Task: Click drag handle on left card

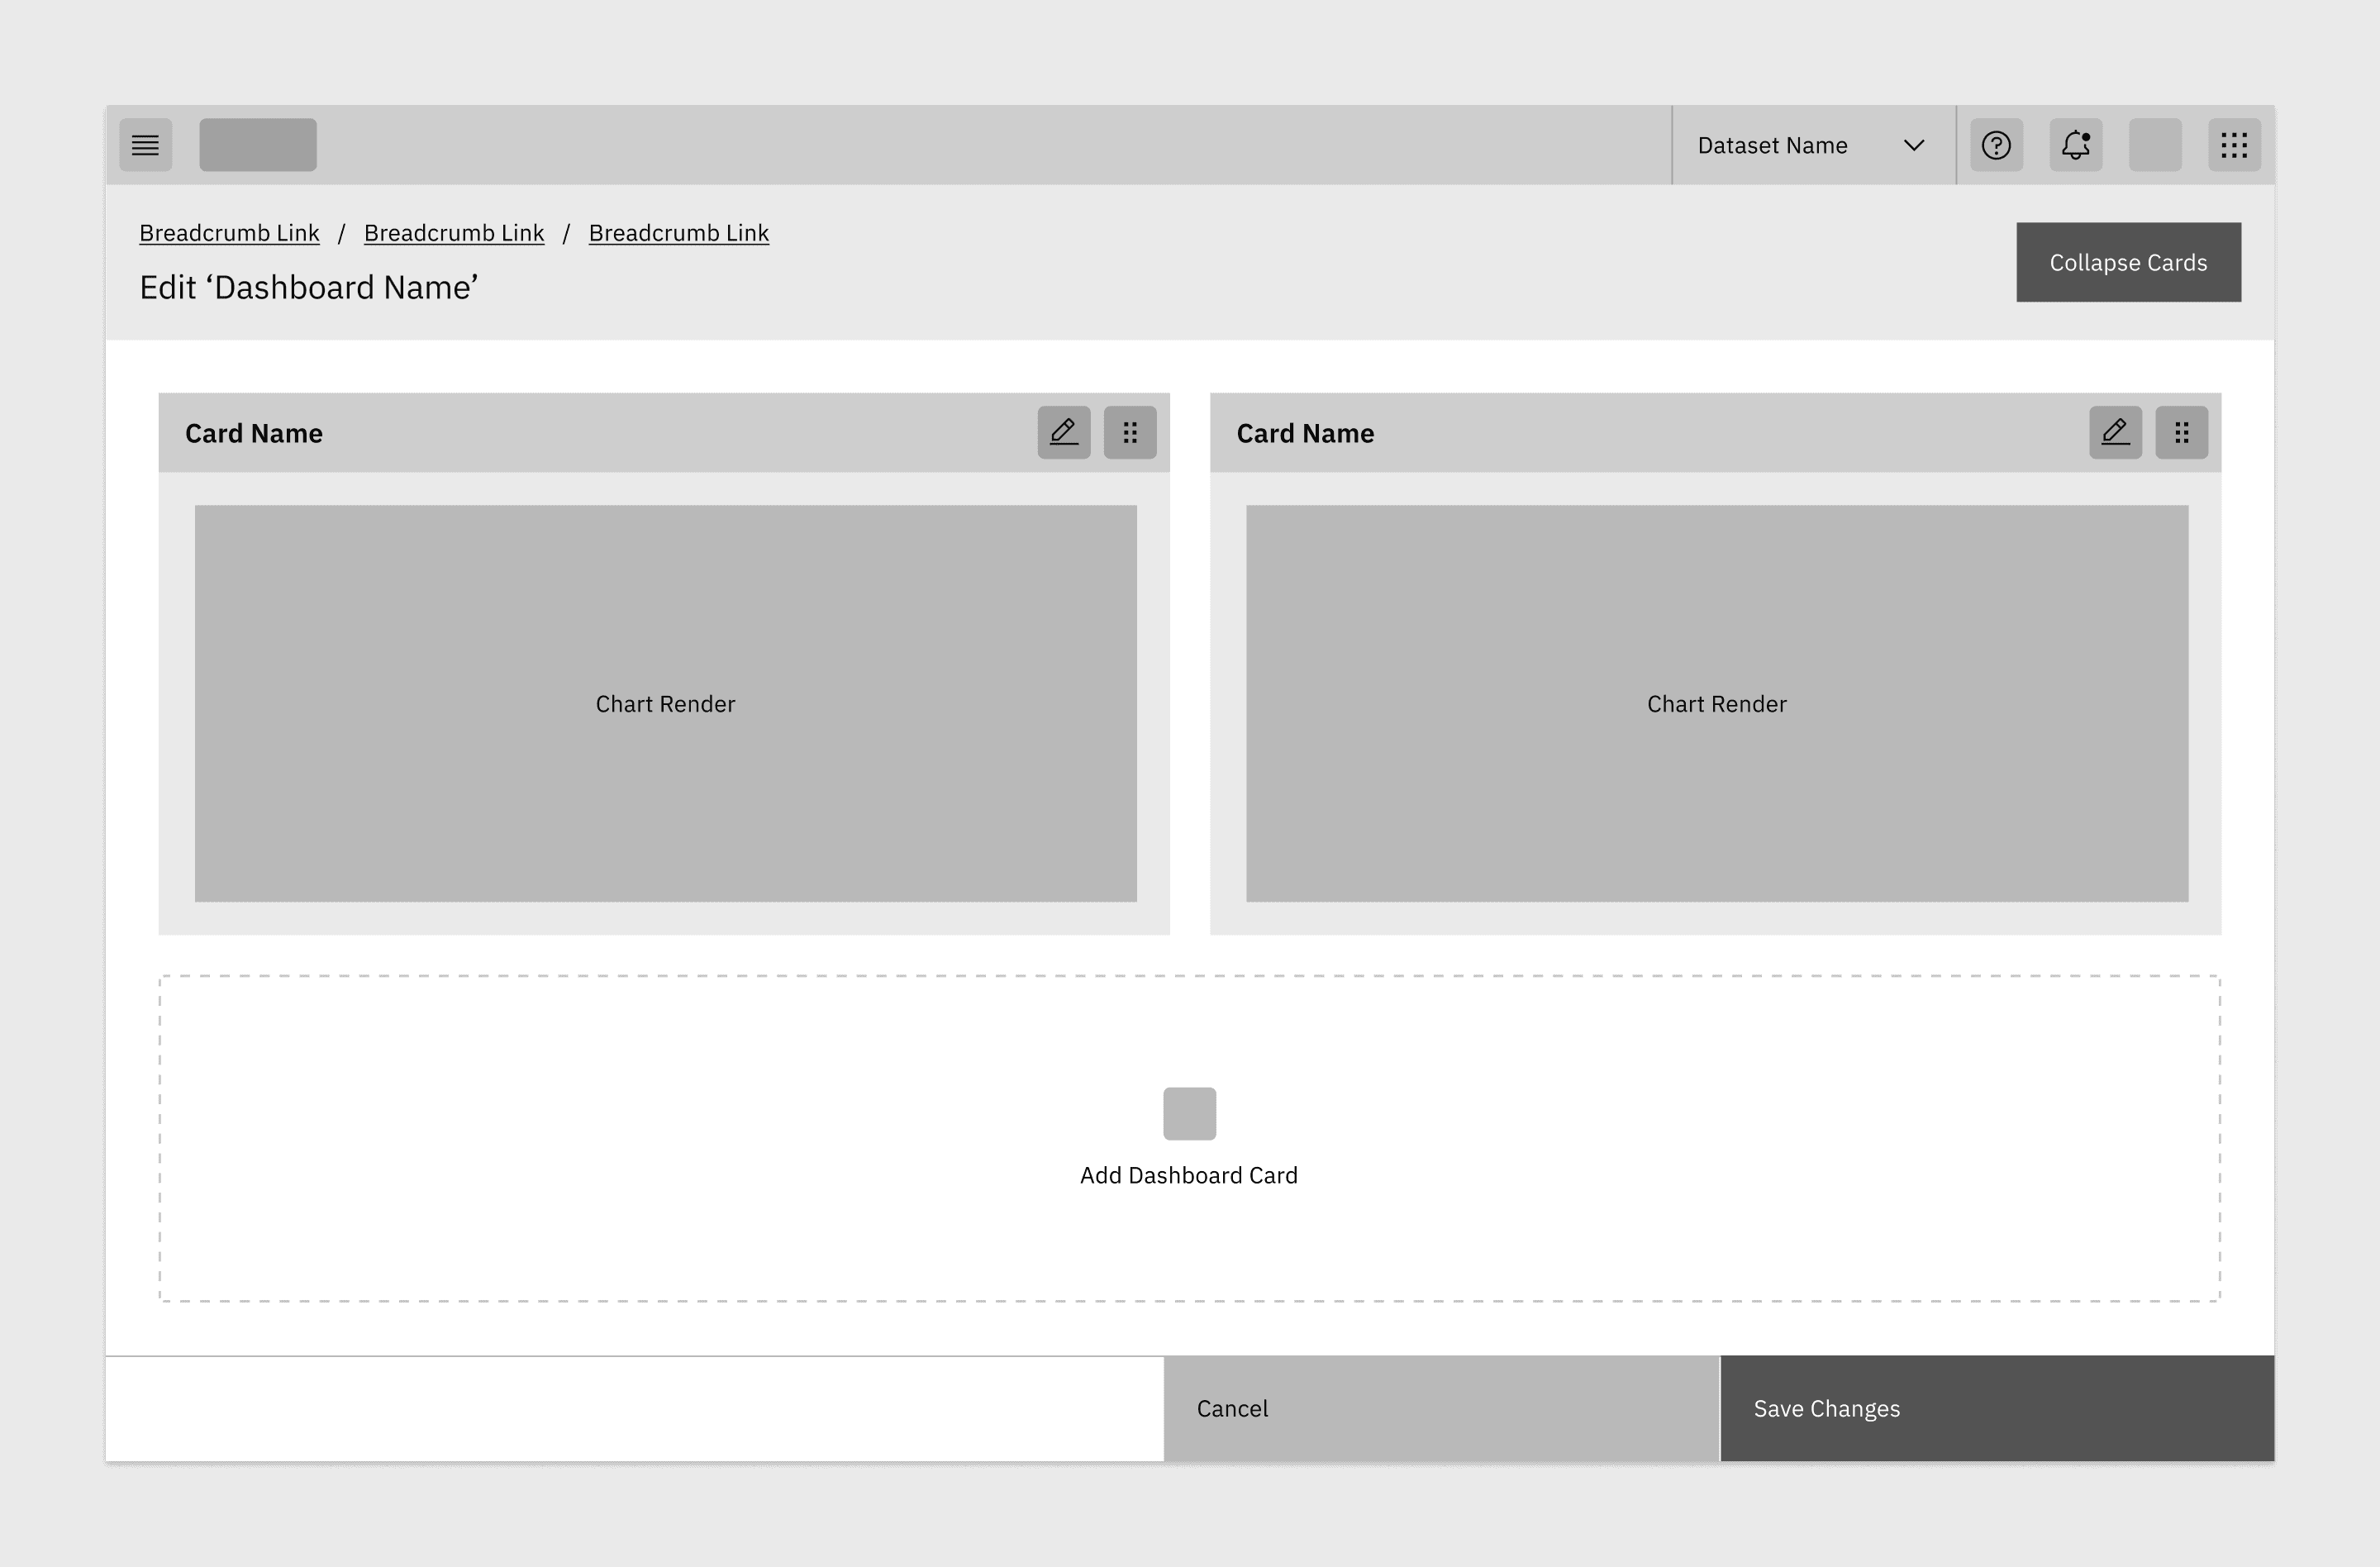Action: [1130, 432]
